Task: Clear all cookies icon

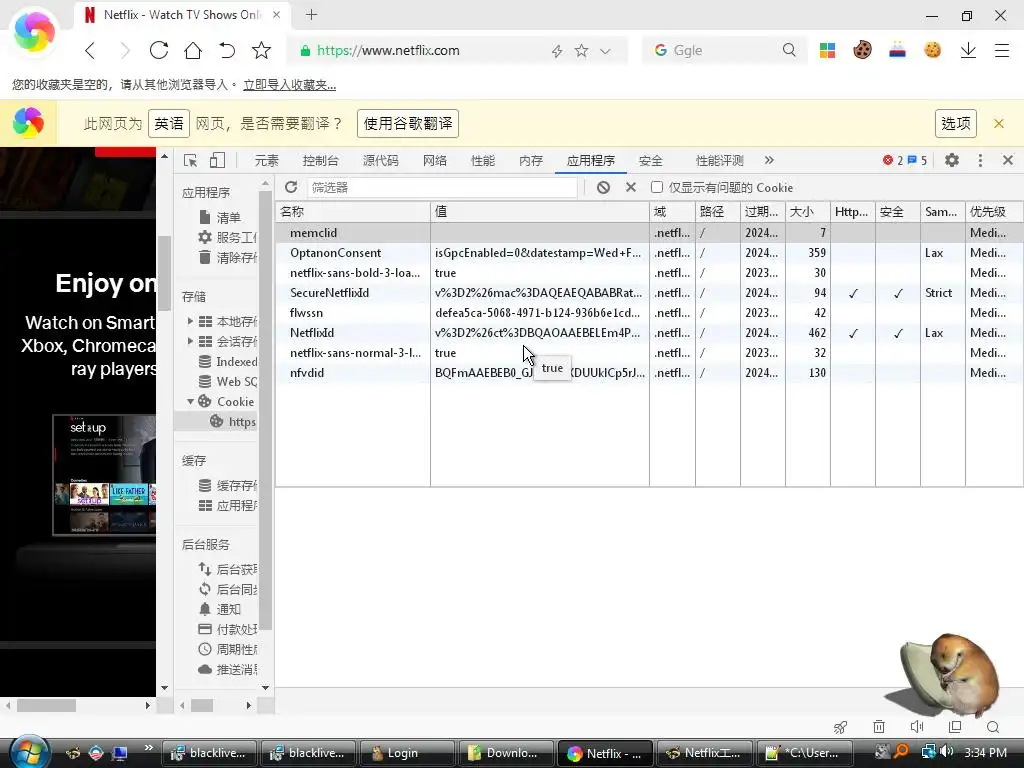Action: [603, 187]
